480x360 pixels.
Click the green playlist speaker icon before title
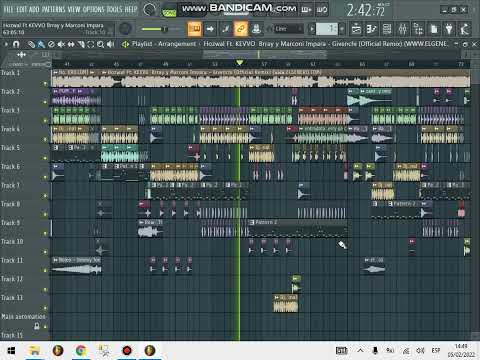[x=125, y=44]
